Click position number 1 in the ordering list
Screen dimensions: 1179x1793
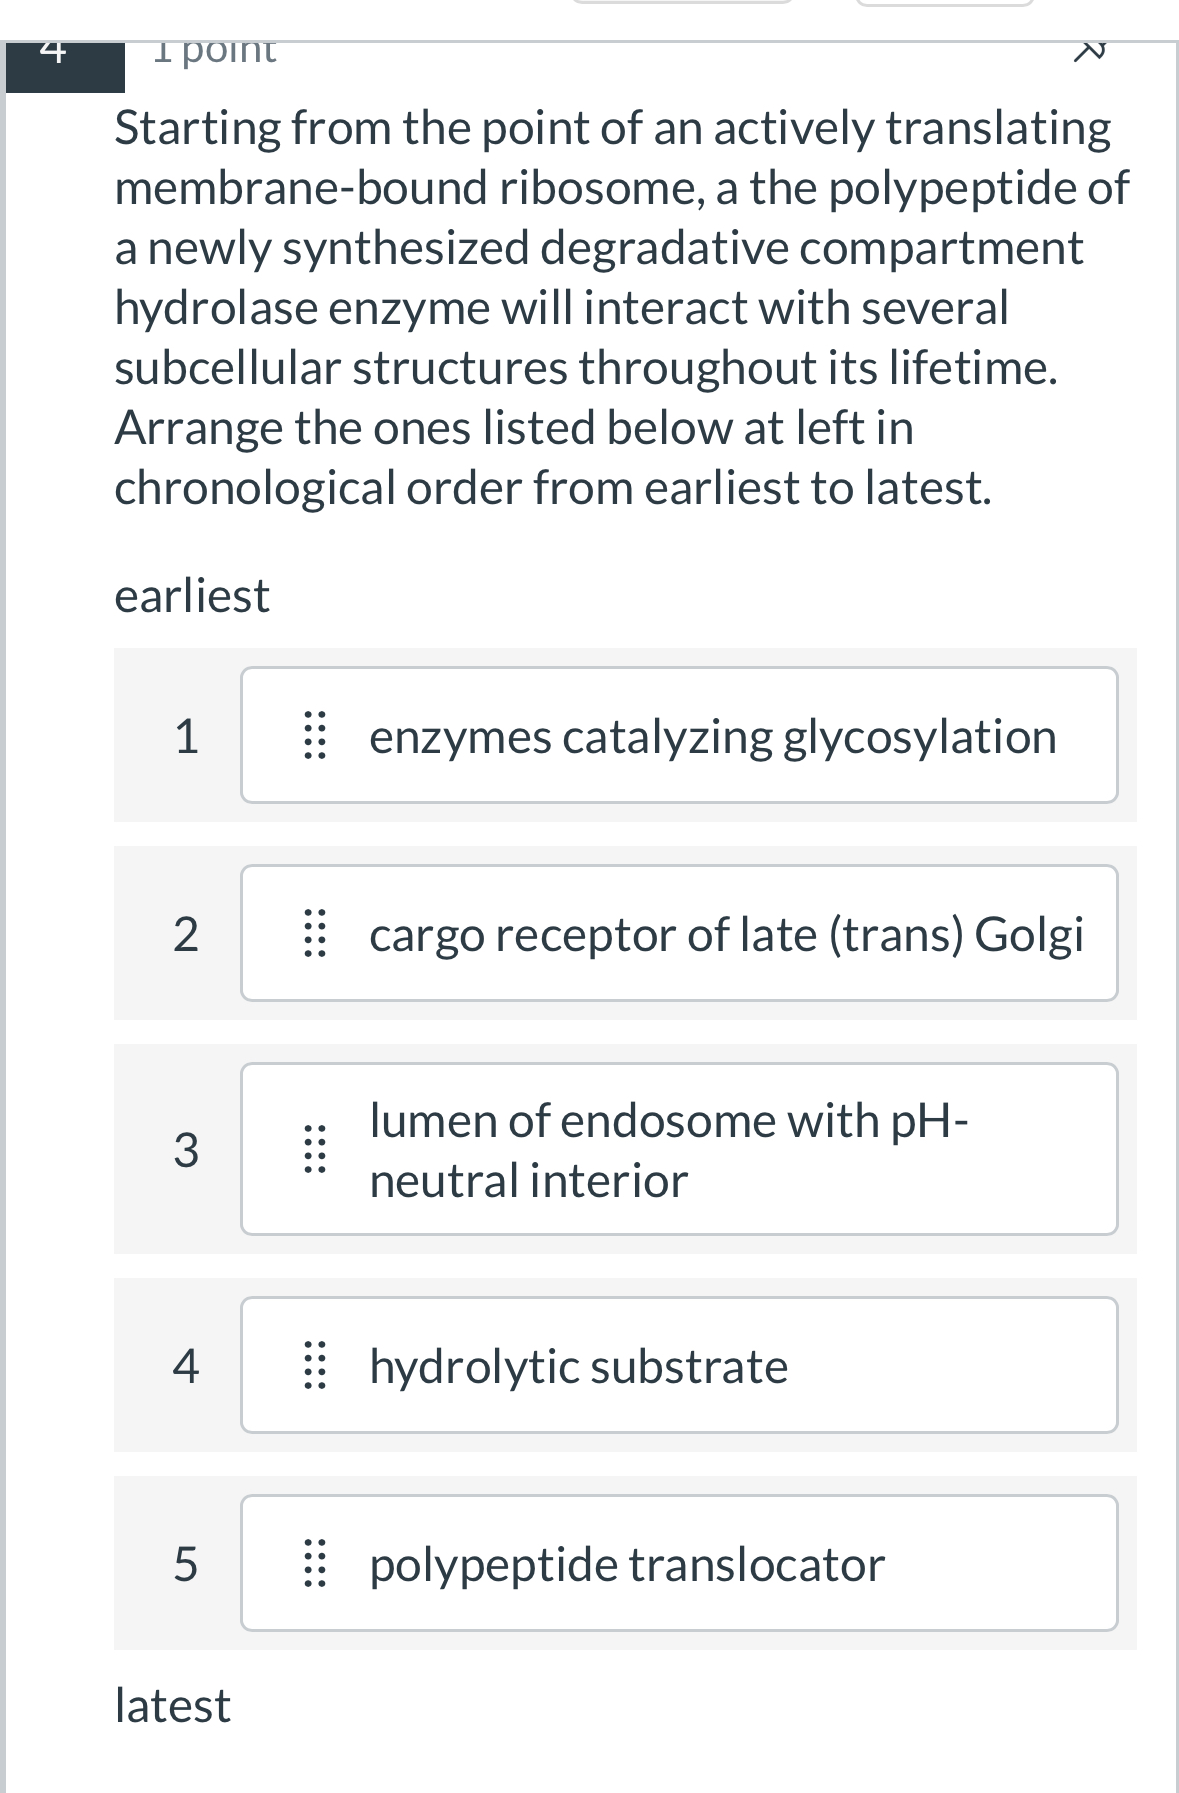tap(188, 734)
